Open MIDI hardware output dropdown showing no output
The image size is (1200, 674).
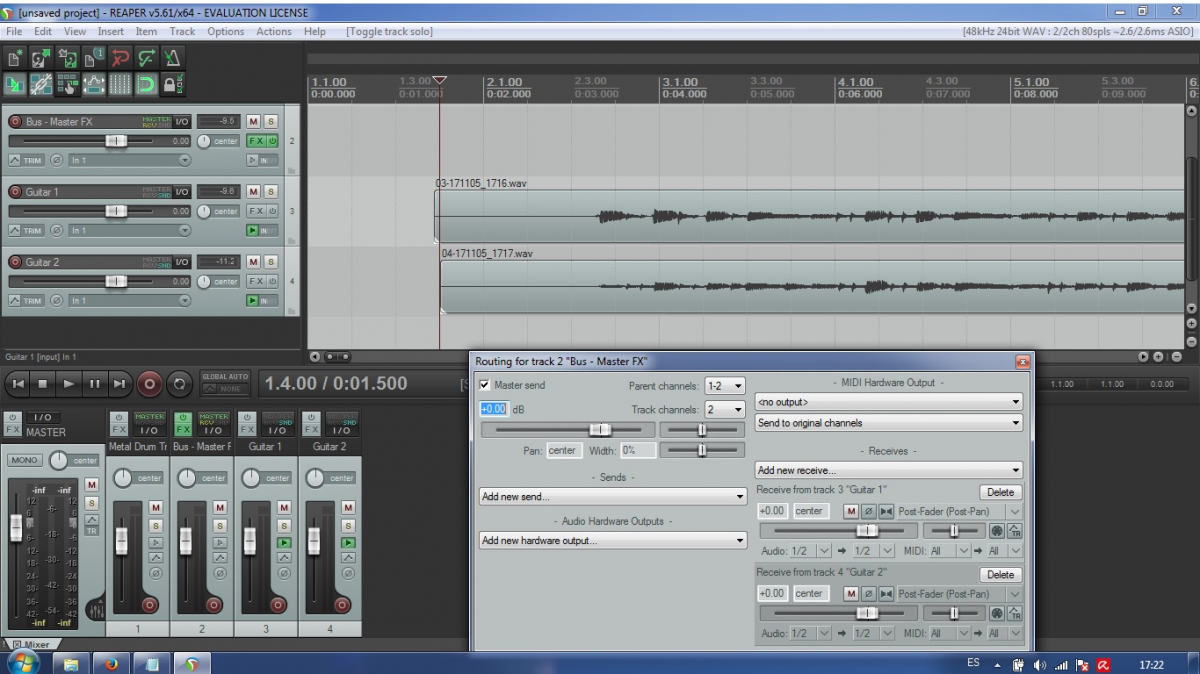tap(888, 402)
